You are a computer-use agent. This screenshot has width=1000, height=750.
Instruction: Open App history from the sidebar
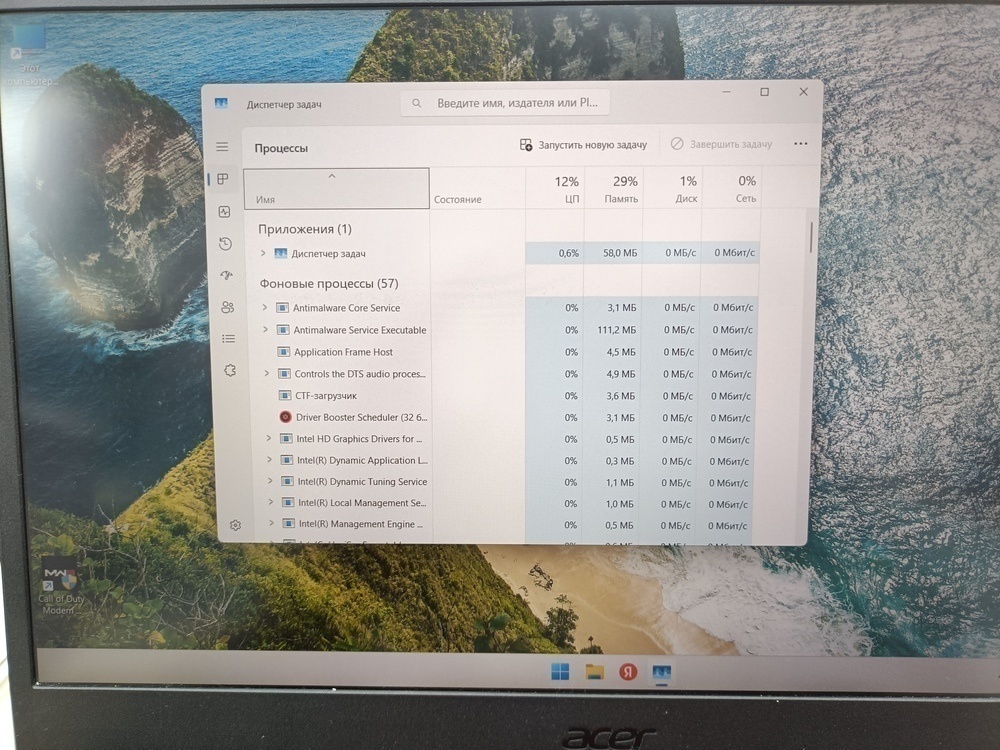[225, 244]
